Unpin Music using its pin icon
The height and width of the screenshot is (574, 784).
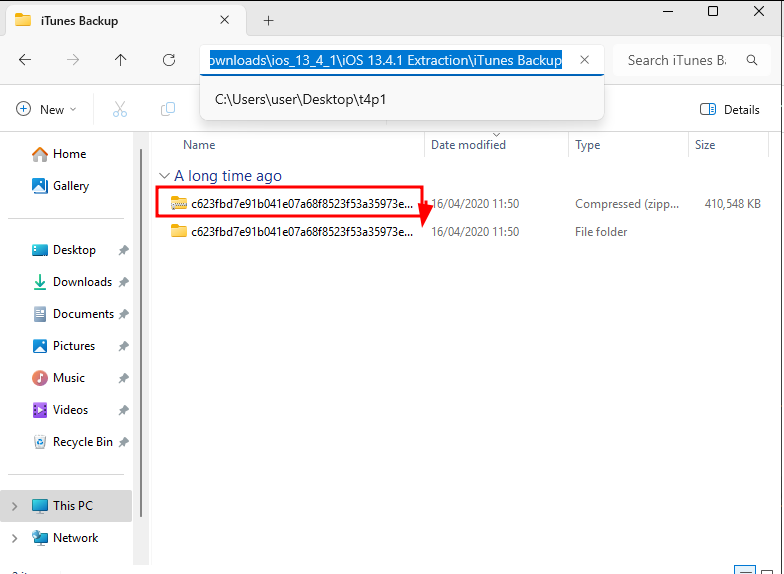coord(124,378)
